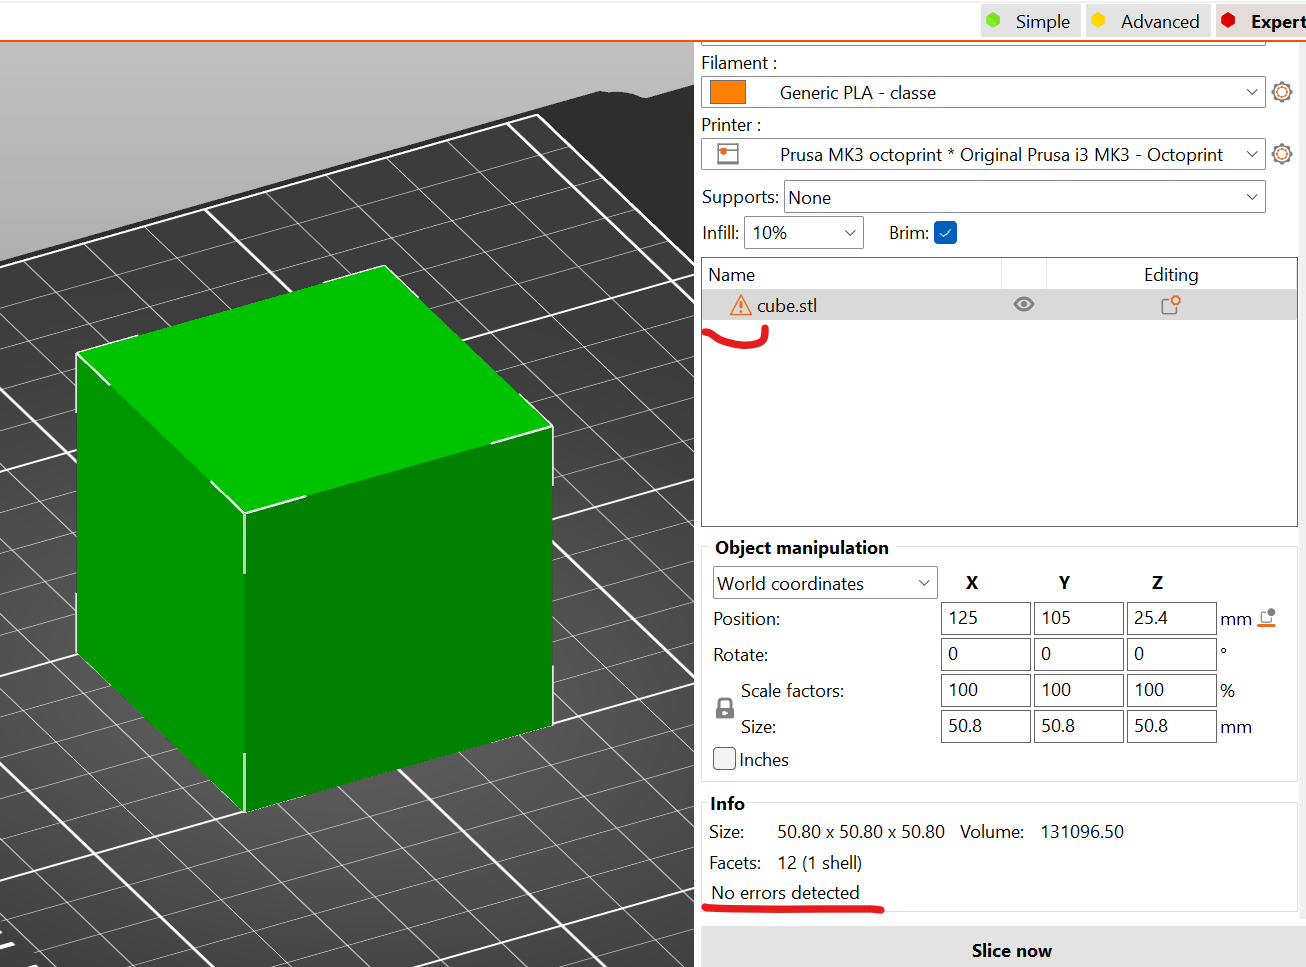Click the X position input field
The height and width of the screenshot is (967, 1306).
point(984,618)
